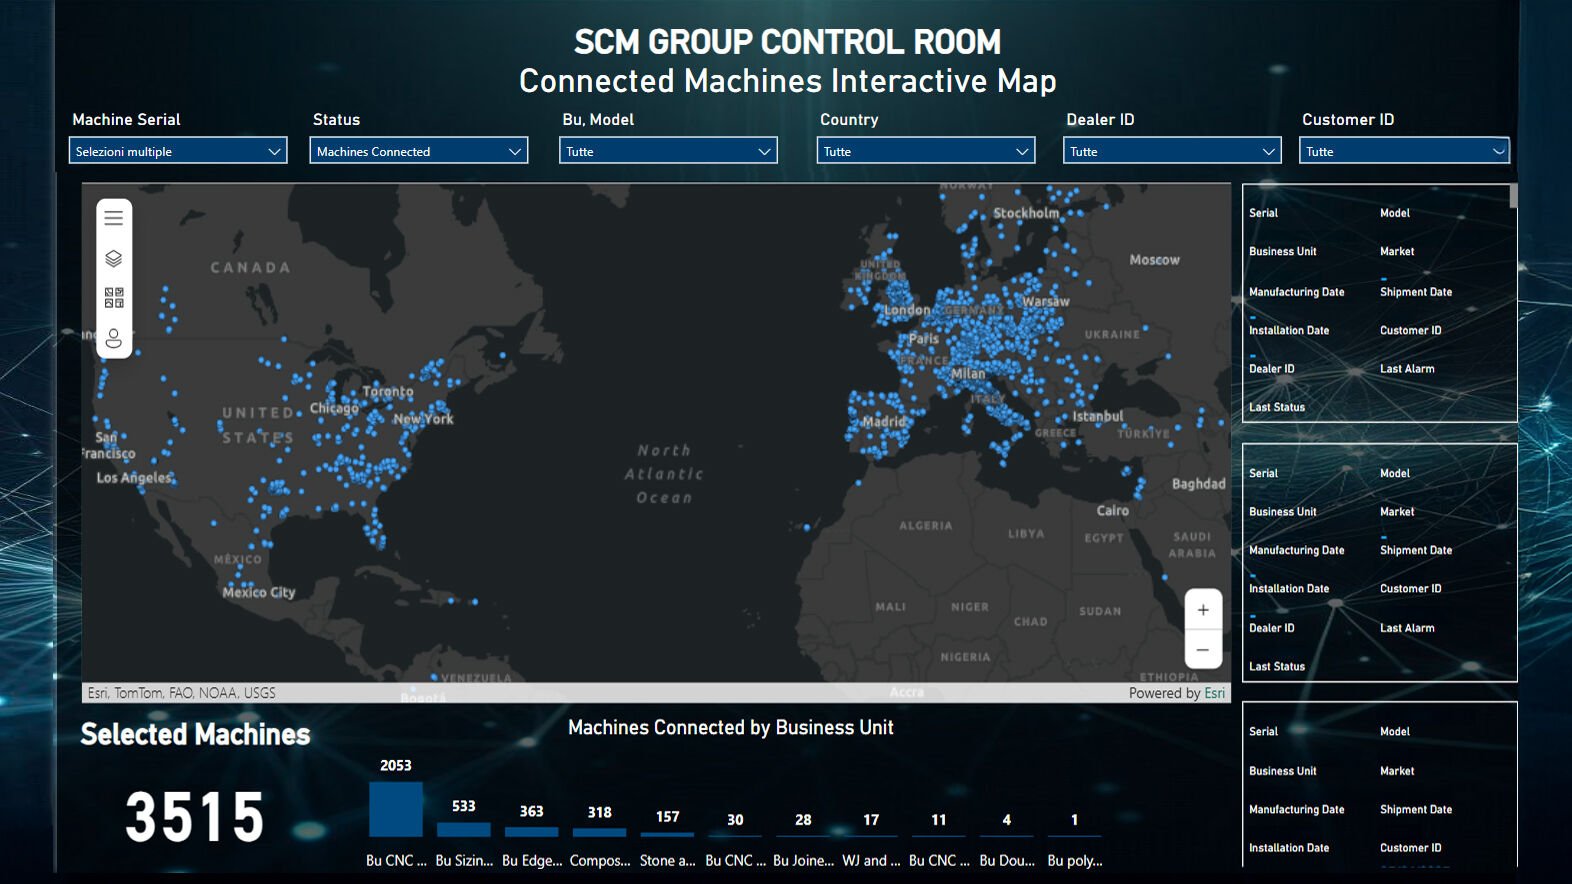Click Serial in the second machine card
Viewport: 1572px width, 884px height.
(1263, 473)
